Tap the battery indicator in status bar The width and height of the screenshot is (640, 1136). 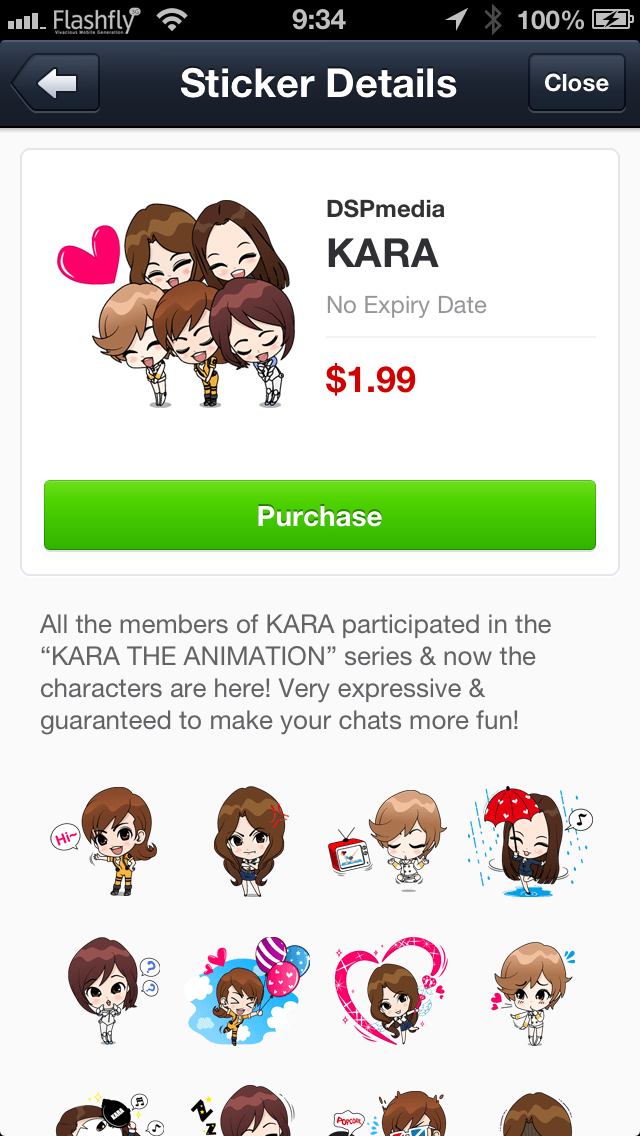612,20
